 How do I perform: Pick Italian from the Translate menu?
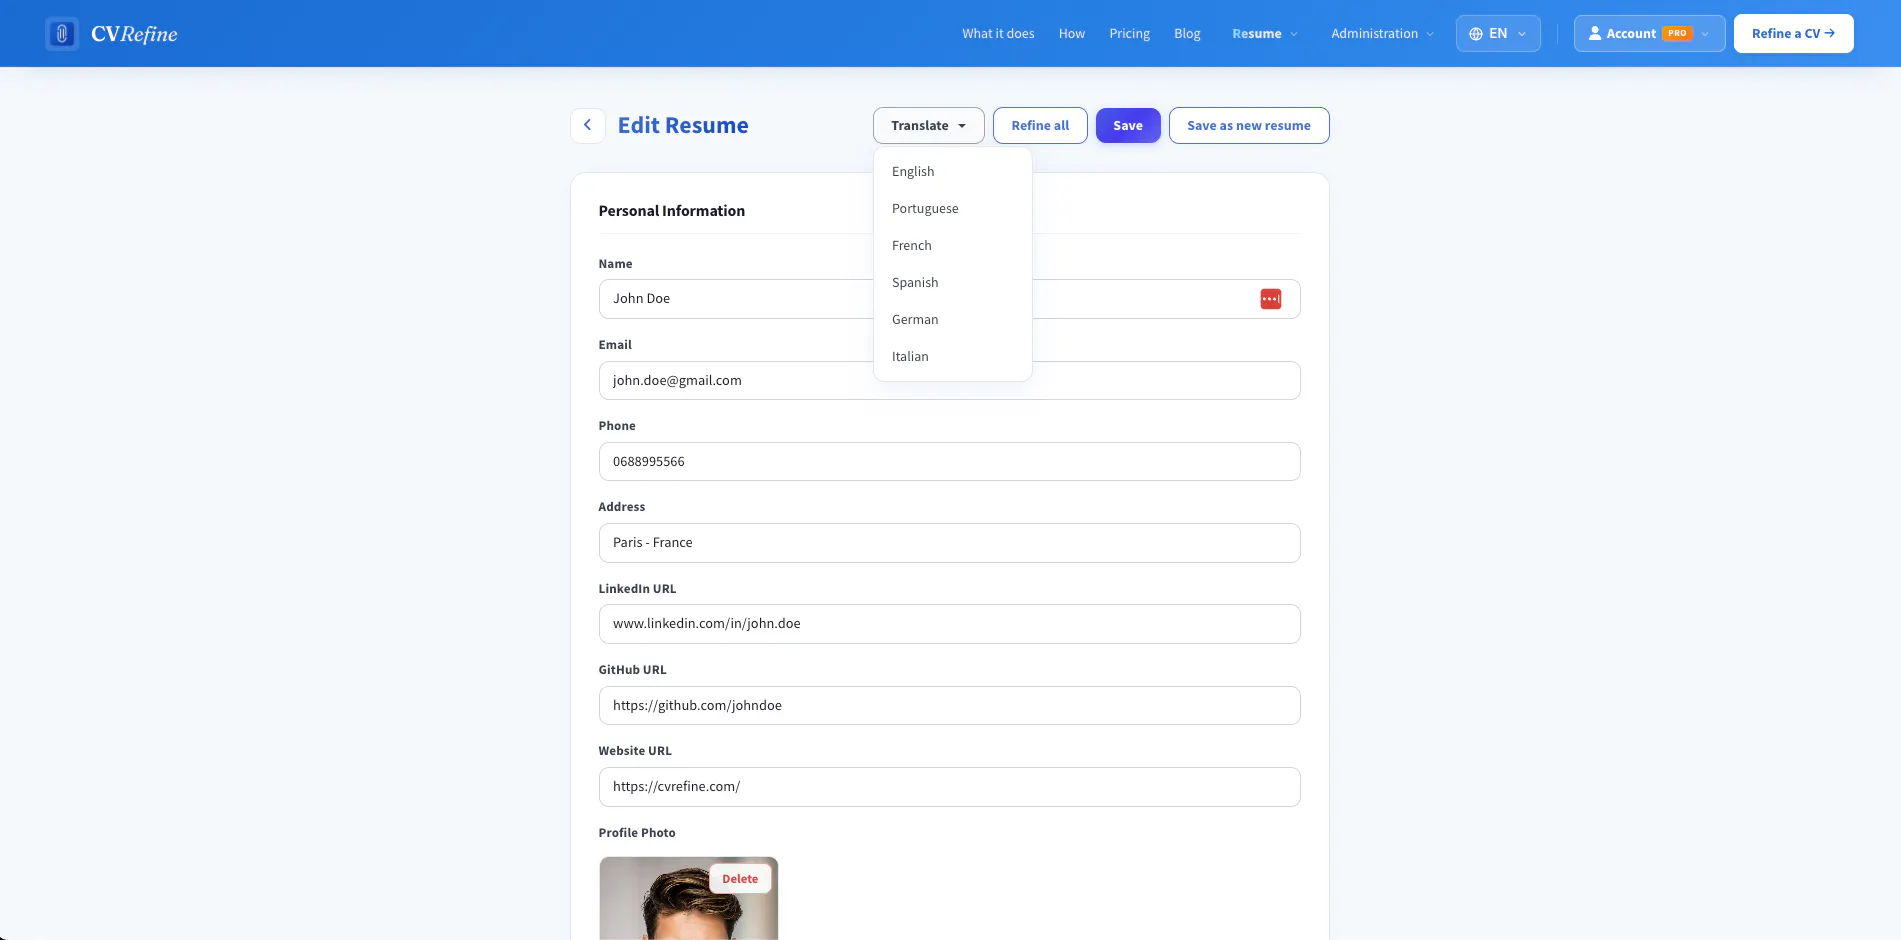click(953, 357)
